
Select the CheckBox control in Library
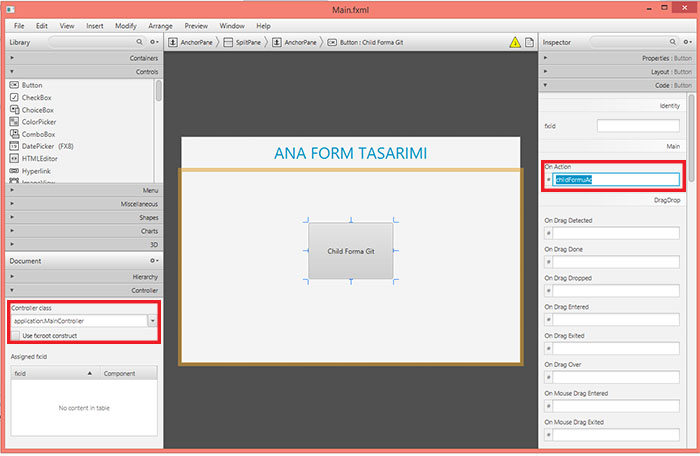(37, 97)
